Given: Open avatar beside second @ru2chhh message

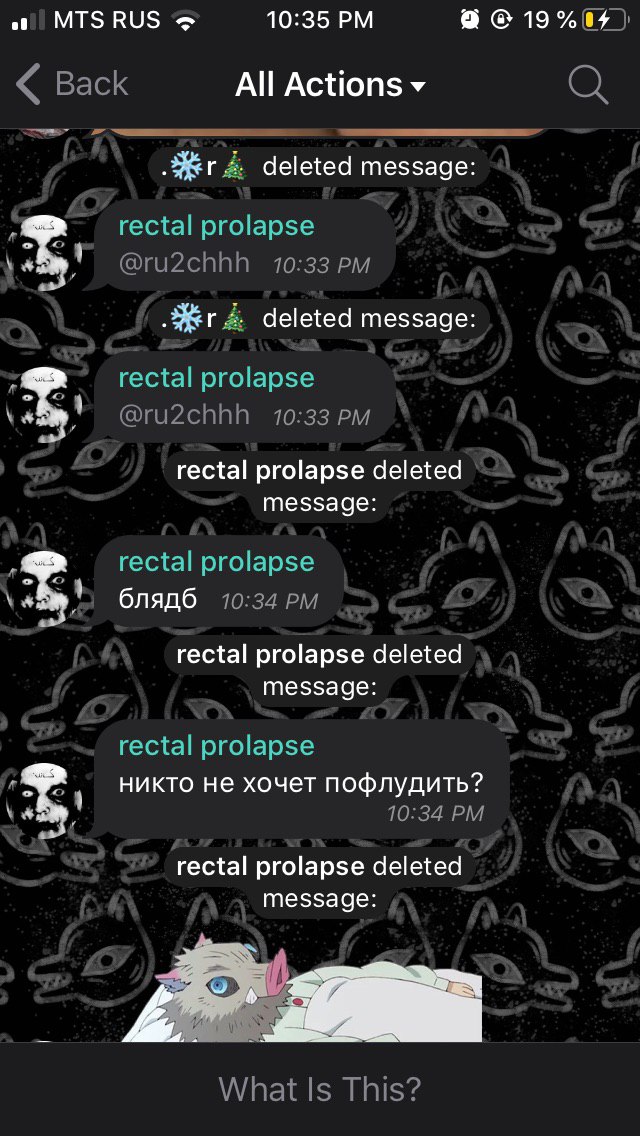Looking at the screenshot, I should [x=45, y=404].
